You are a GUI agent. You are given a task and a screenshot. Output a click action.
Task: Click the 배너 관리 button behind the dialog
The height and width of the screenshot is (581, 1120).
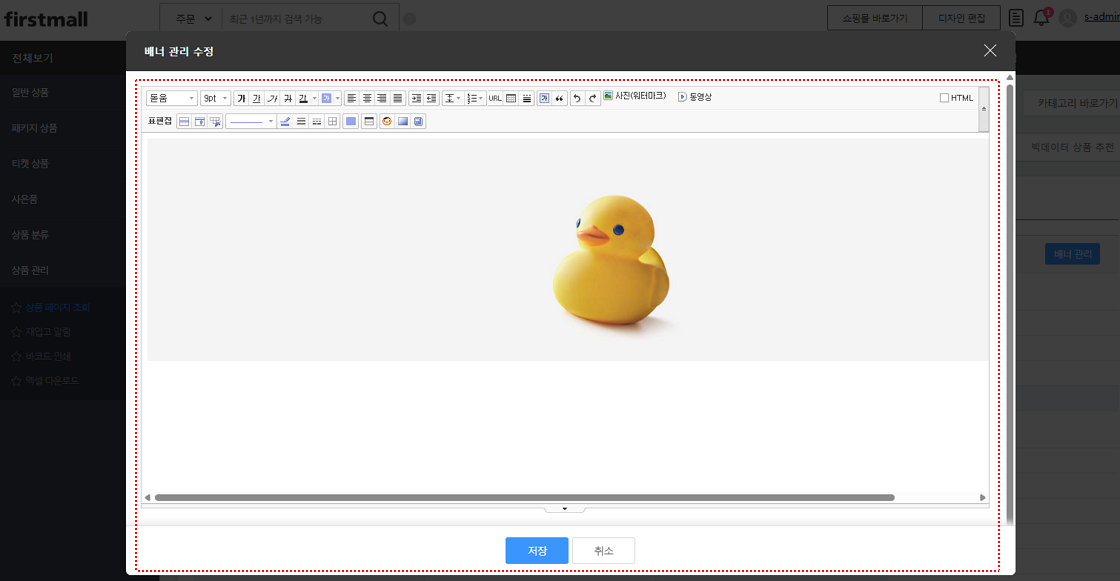(1072, 254)
